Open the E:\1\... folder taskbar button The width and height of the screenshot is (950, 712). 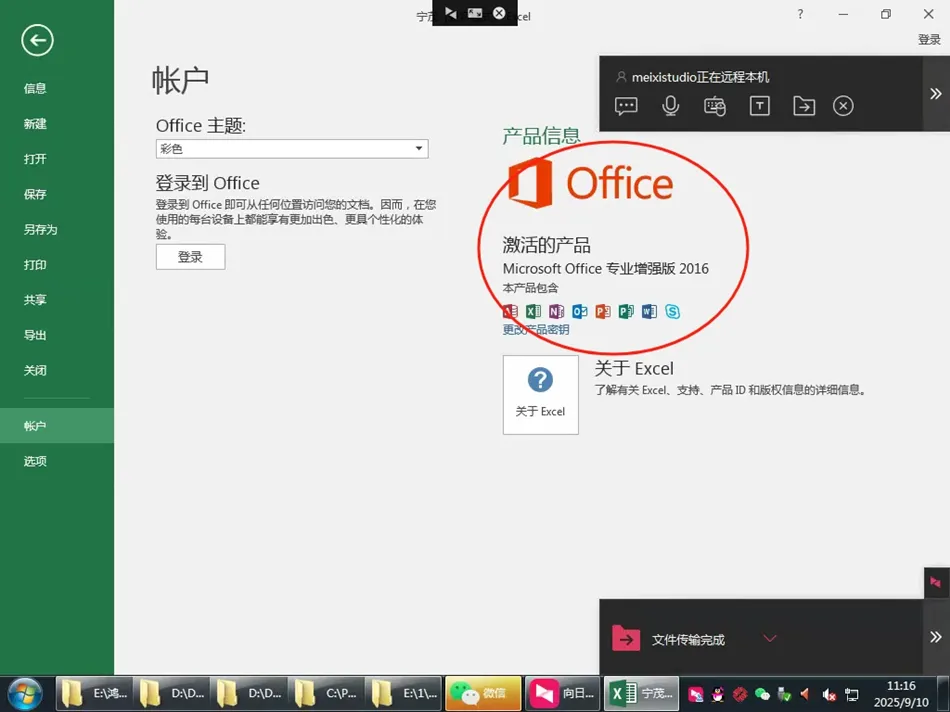[x=405, y=693]
